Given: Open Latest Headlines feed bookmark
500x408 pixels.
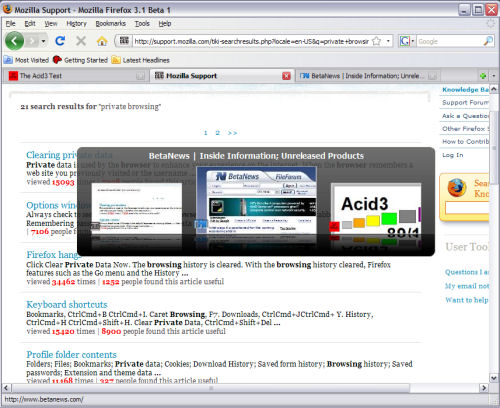Looking at the screenshot, I should click(141, 60).
